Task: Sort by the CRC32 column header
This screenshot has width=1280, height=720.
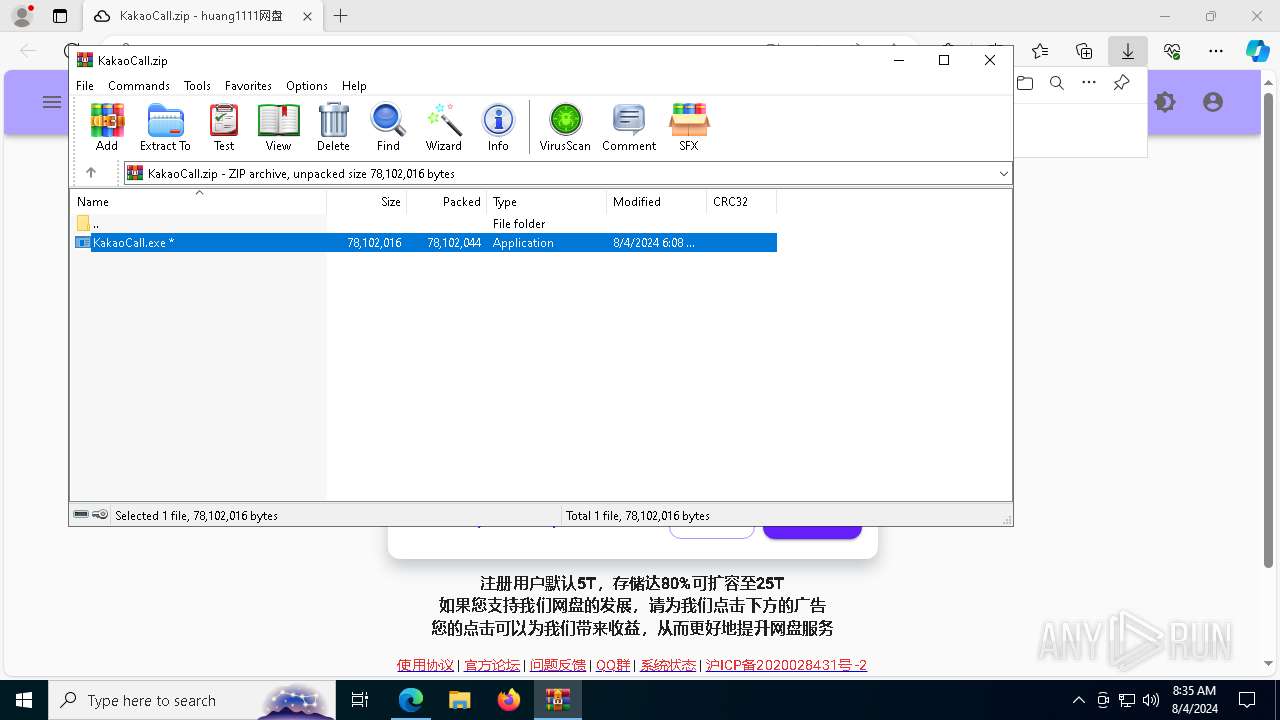Action: (x=741, y=202)
